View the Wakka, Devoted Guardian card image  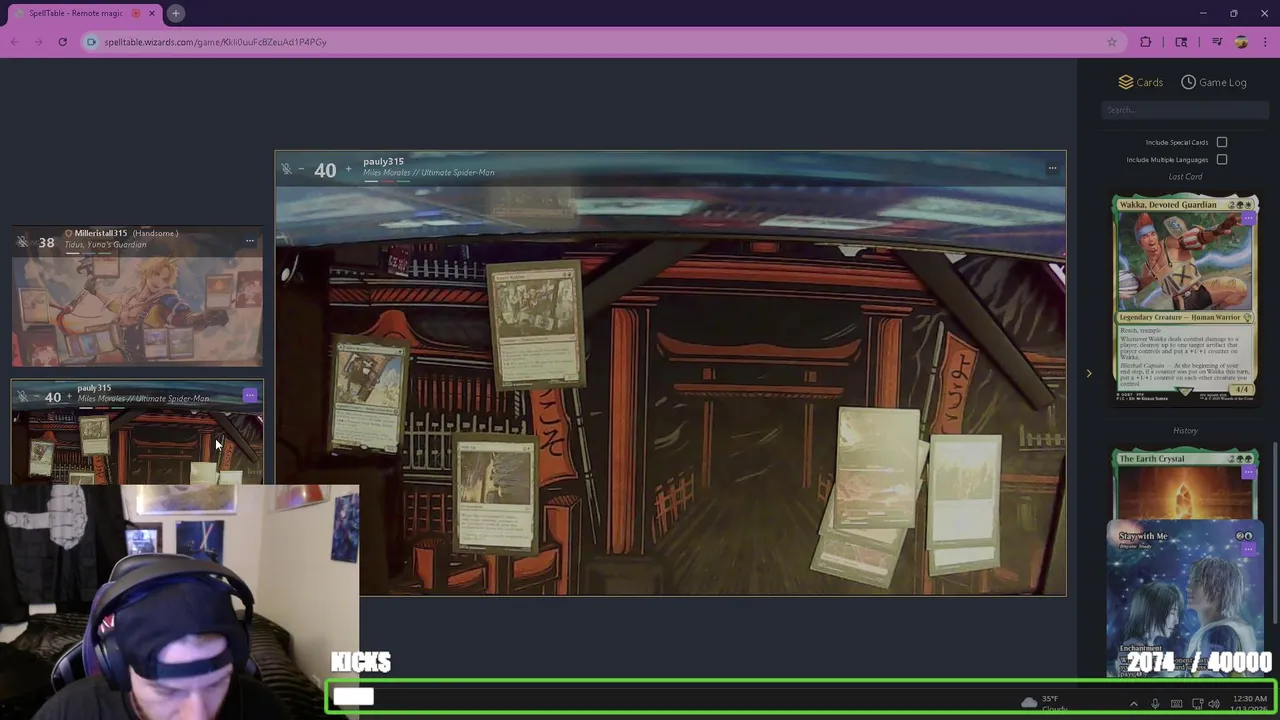click(x=1185, y=299)
